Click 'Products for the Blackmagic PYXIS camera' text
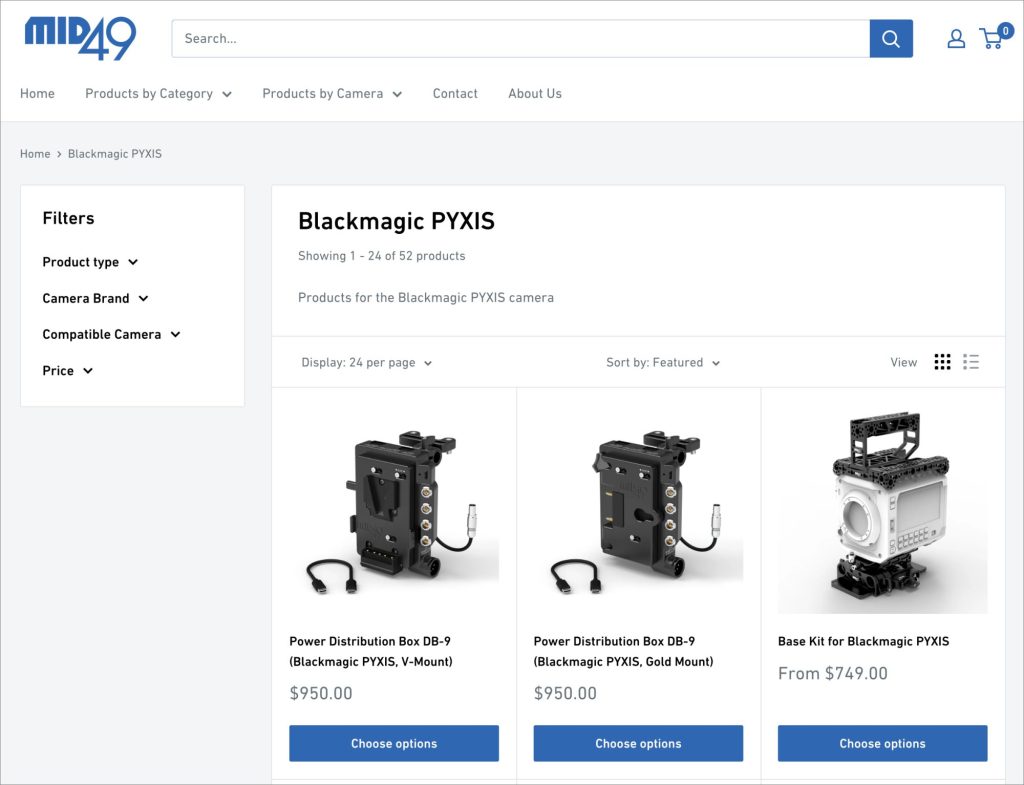 point(426,298)
